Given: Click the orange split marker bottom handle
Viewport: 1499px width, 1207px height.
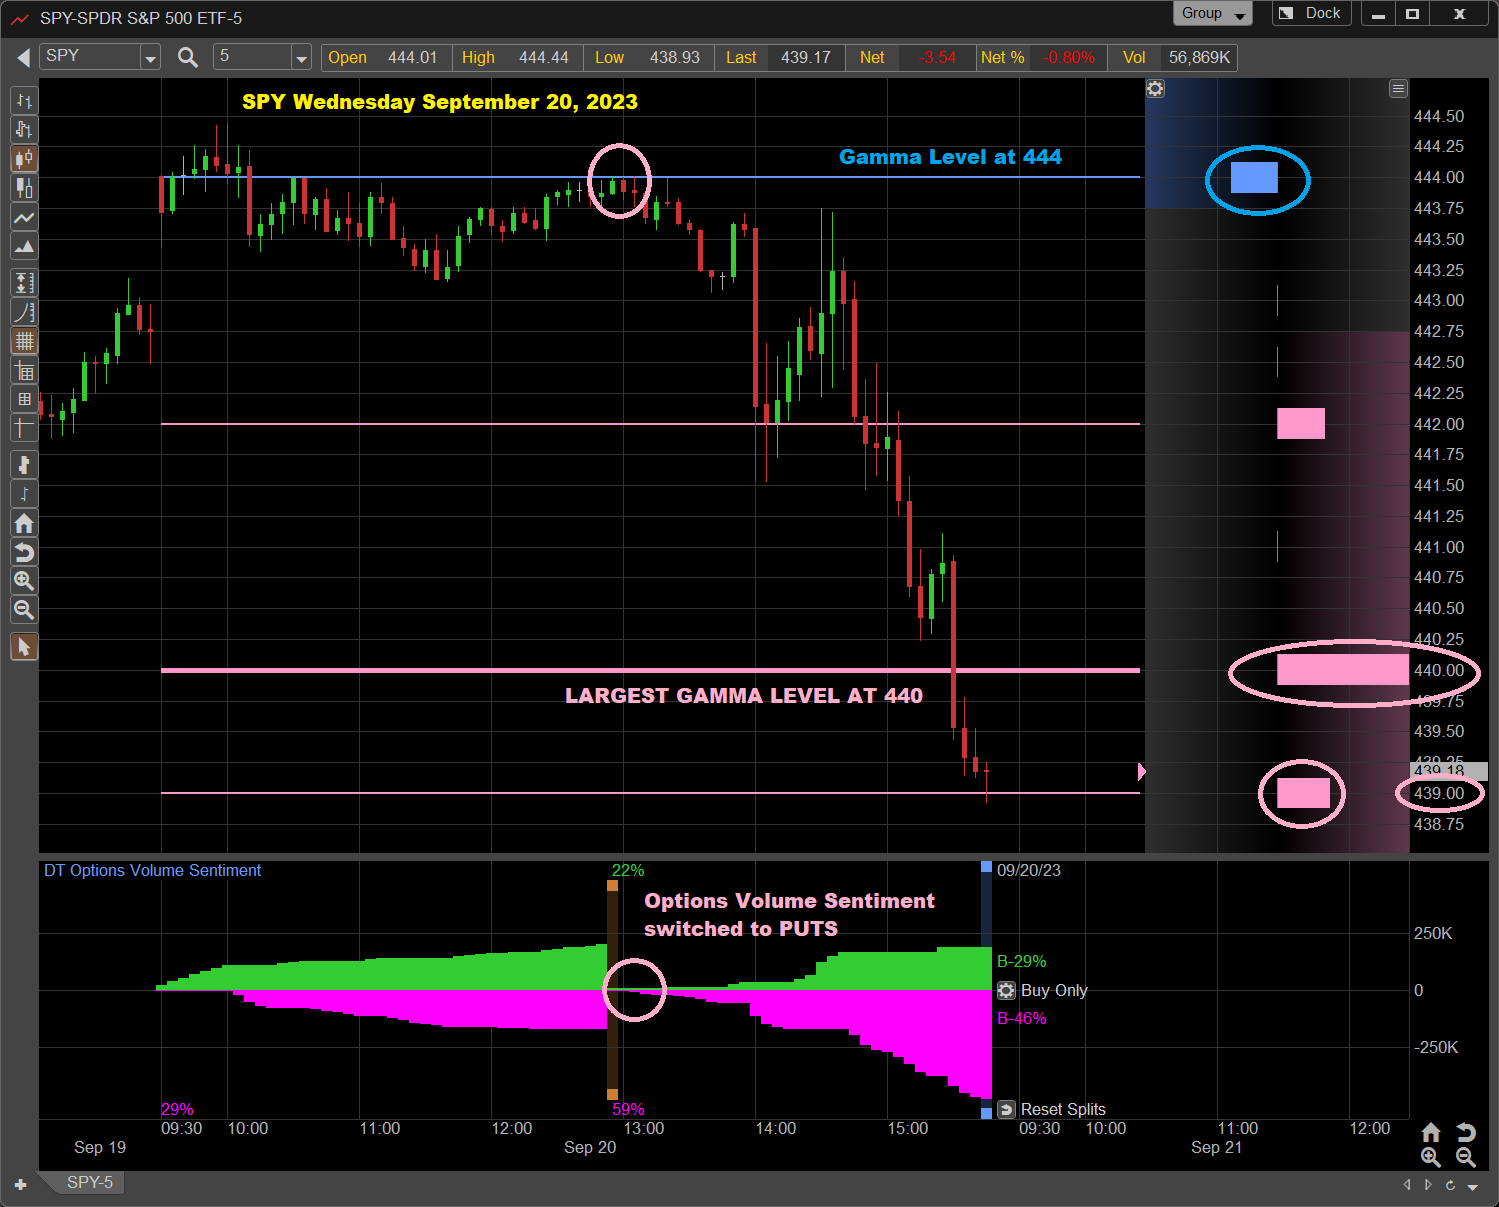Looking at the screenshot, I should pyautogui.click(x=612, y=1094).
